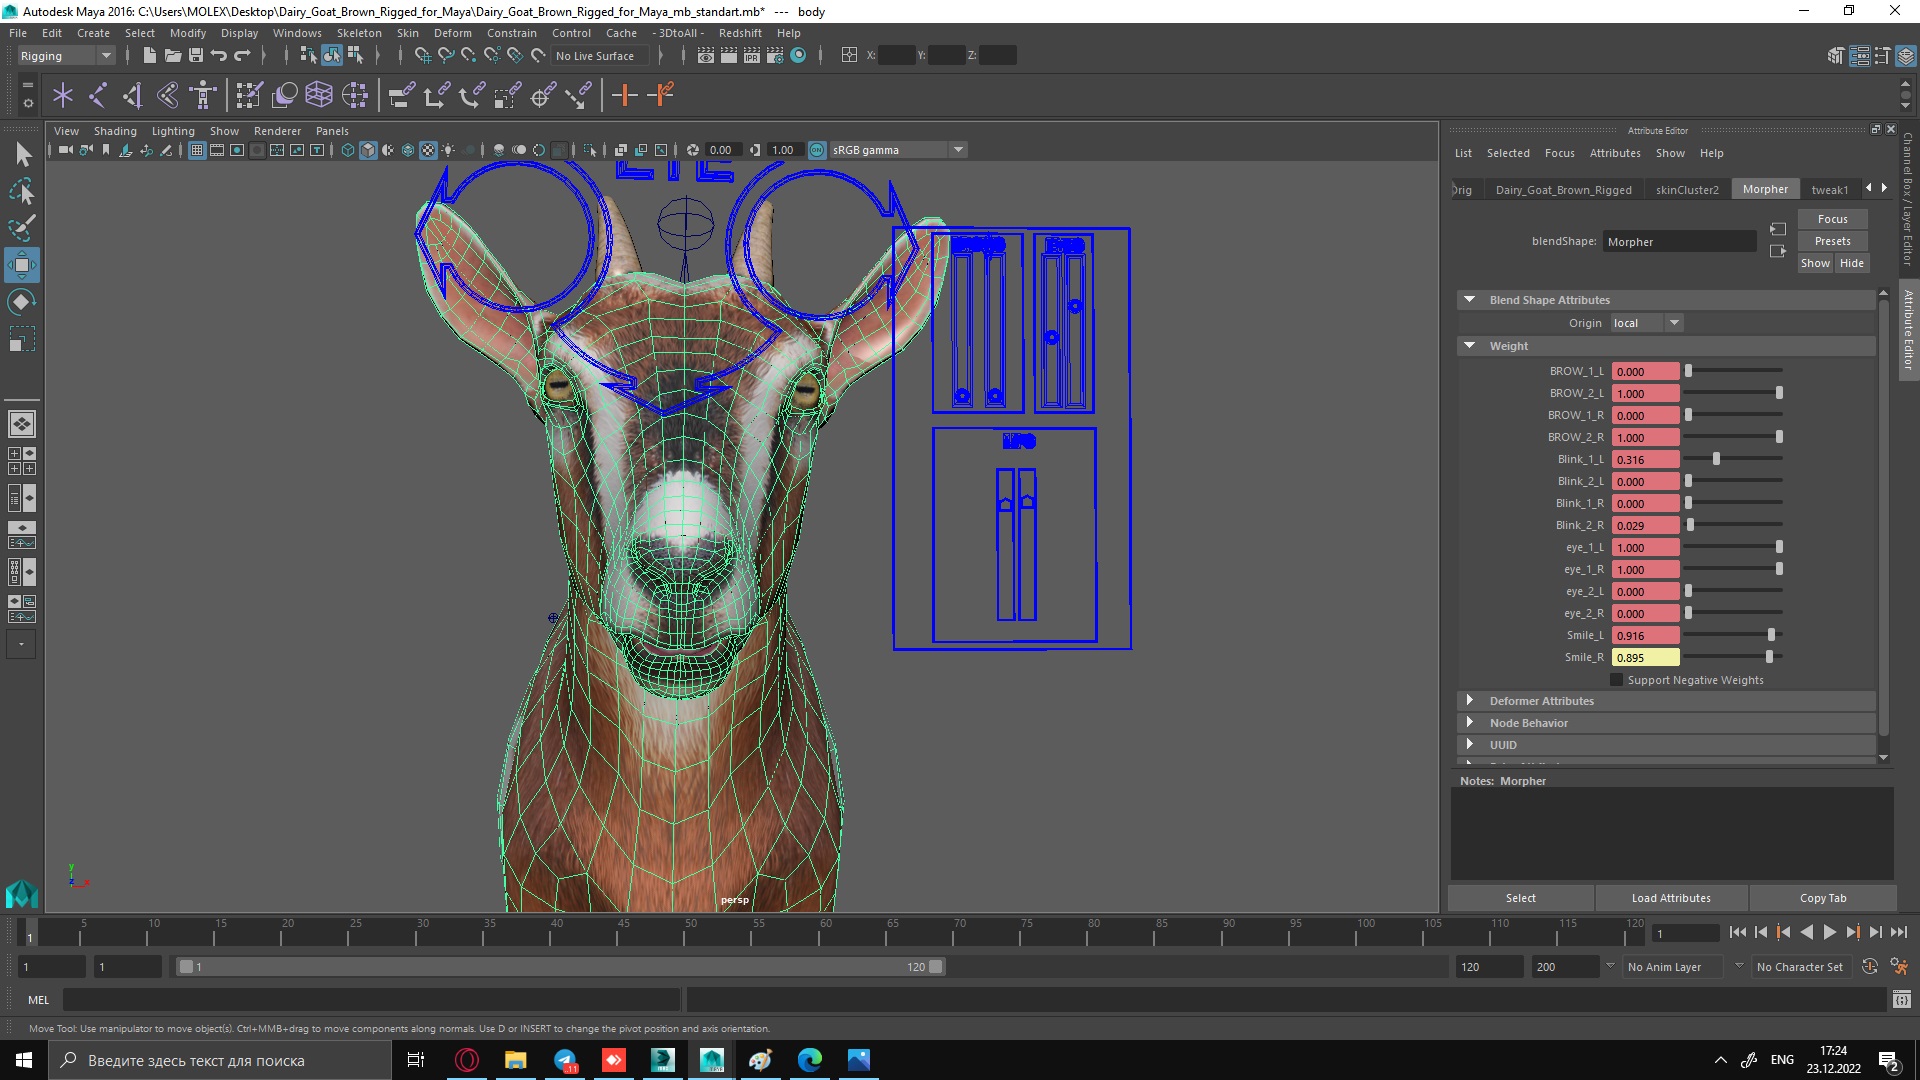Image resolution: width=1920 pixels, height=1080 pixels.
Task: Open Microsoft Edge from taskbar
Action: (810, 1060)
